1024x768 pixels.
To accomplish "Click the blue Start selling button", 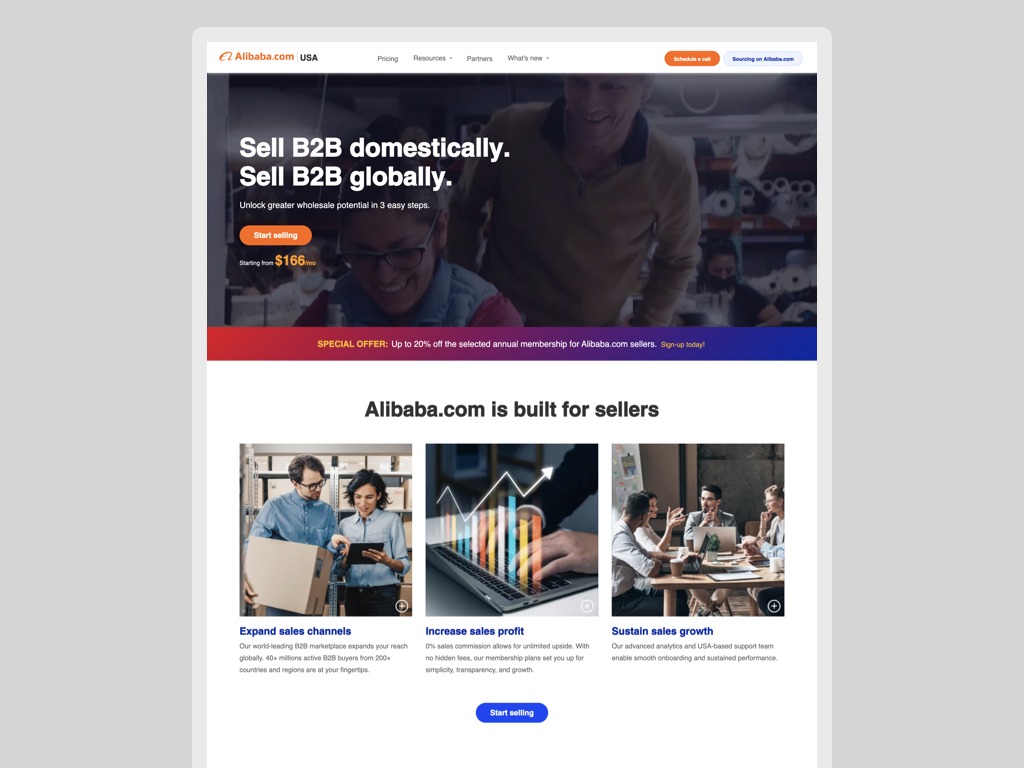I will pos(511,712).
